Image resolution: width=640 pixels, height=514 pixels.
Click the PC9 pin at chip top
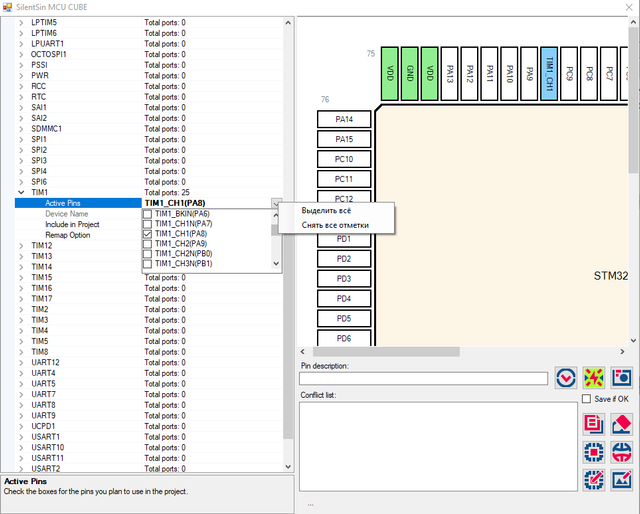(x=569, y=73)
